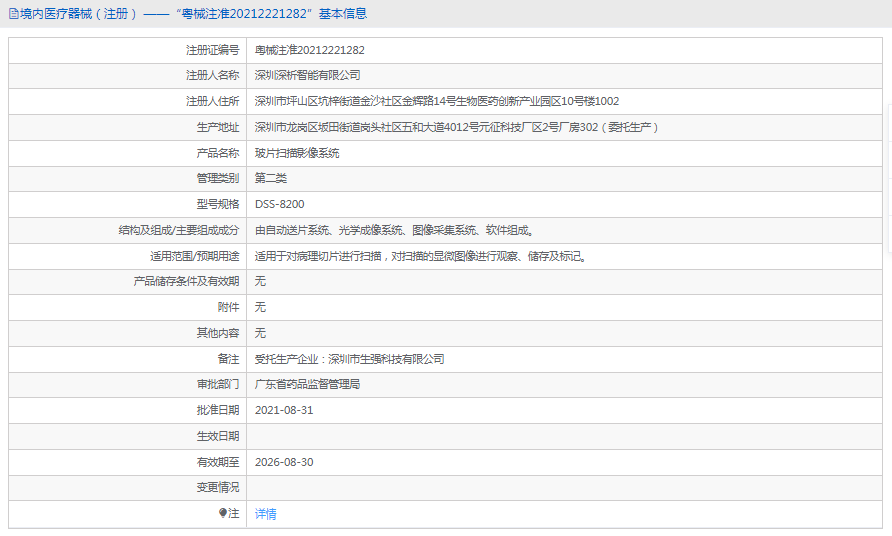The image size is (892, 536).
Task: Click the 结构及组成/主要组成成分 label
Action: 179,230
